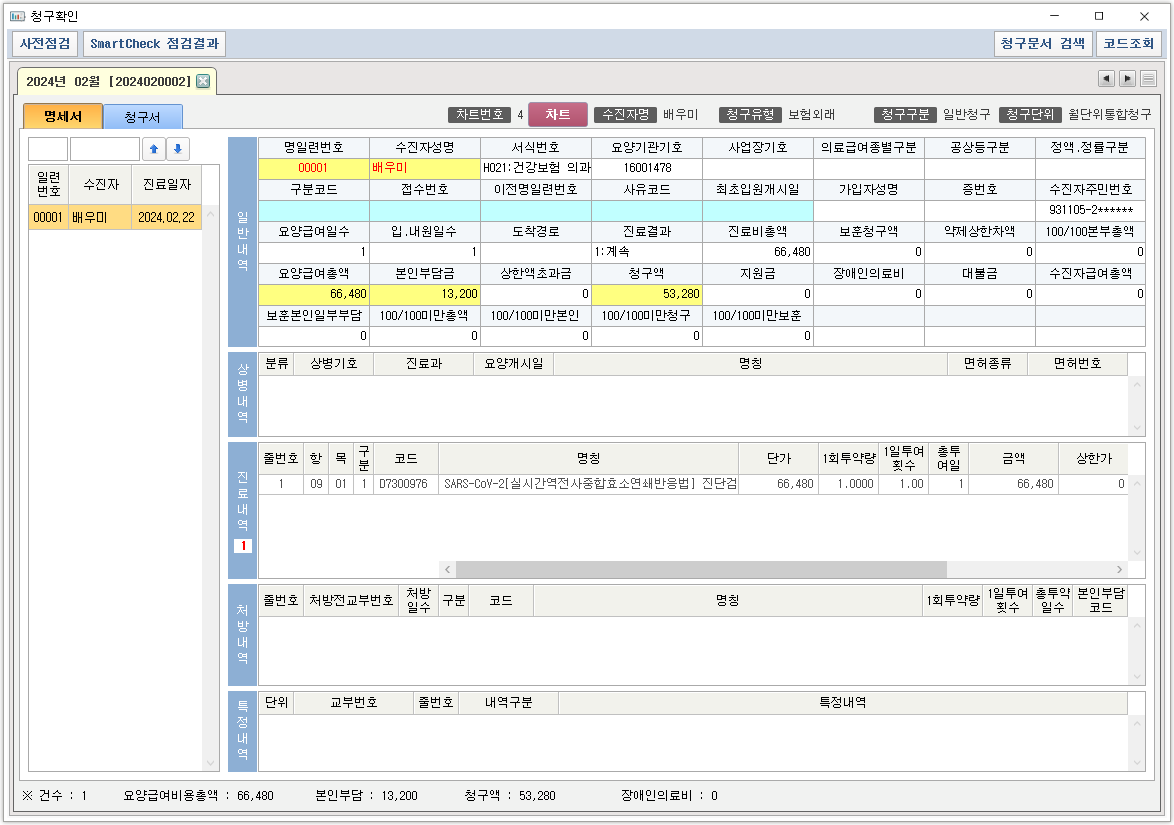Open 코드조회 lookup
This screenshot has height=825, width=1174.
(x=1129, y=44)
